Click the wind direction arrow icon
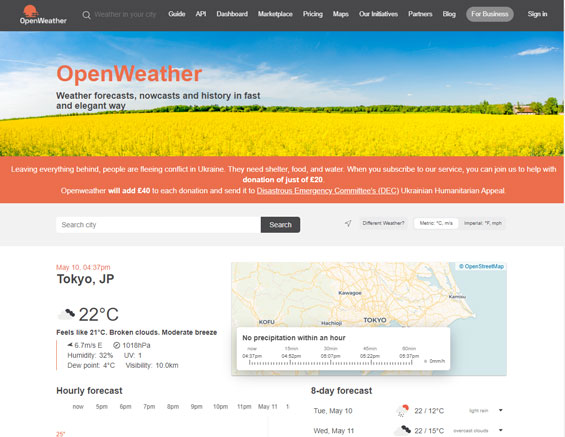This screenshot has width=565, height=437. tap(70, 345)
